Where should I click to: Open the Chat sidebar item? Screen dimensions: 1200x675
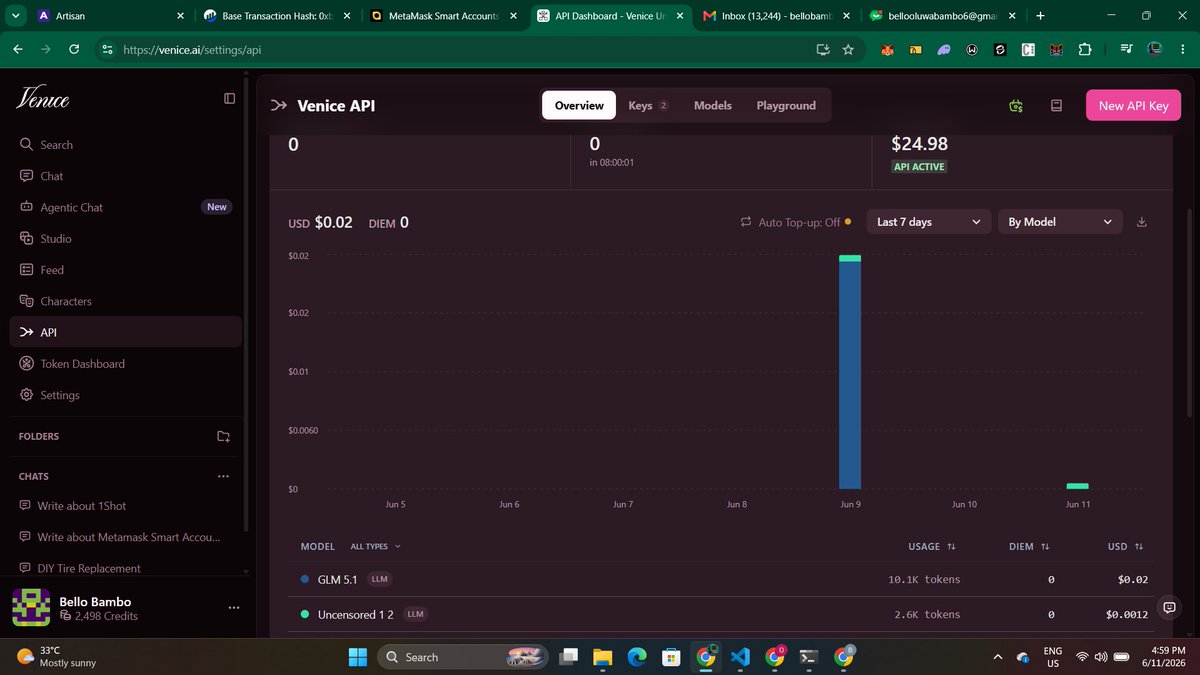click(125, 176)
